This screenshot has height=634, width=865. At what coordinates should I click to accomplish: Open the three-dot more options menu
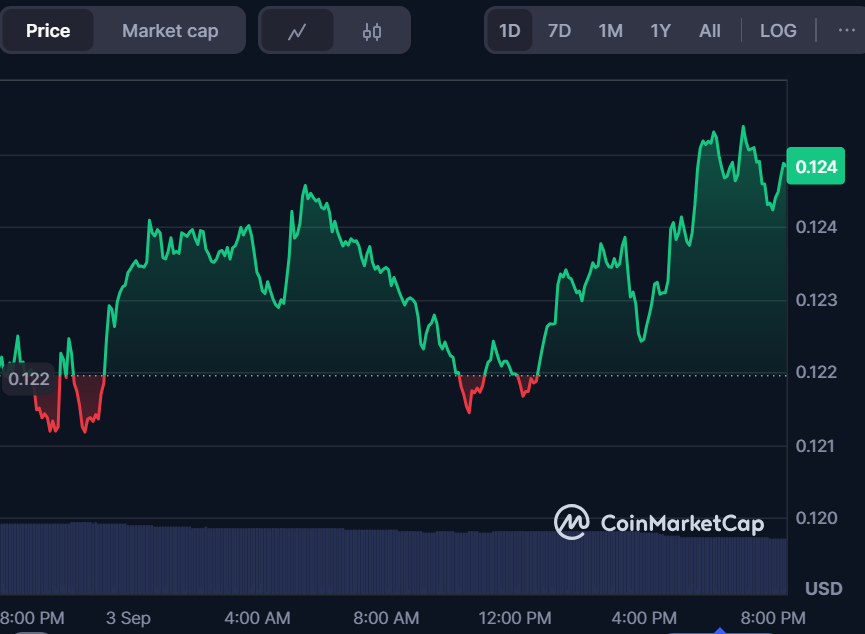click(846, 30)
